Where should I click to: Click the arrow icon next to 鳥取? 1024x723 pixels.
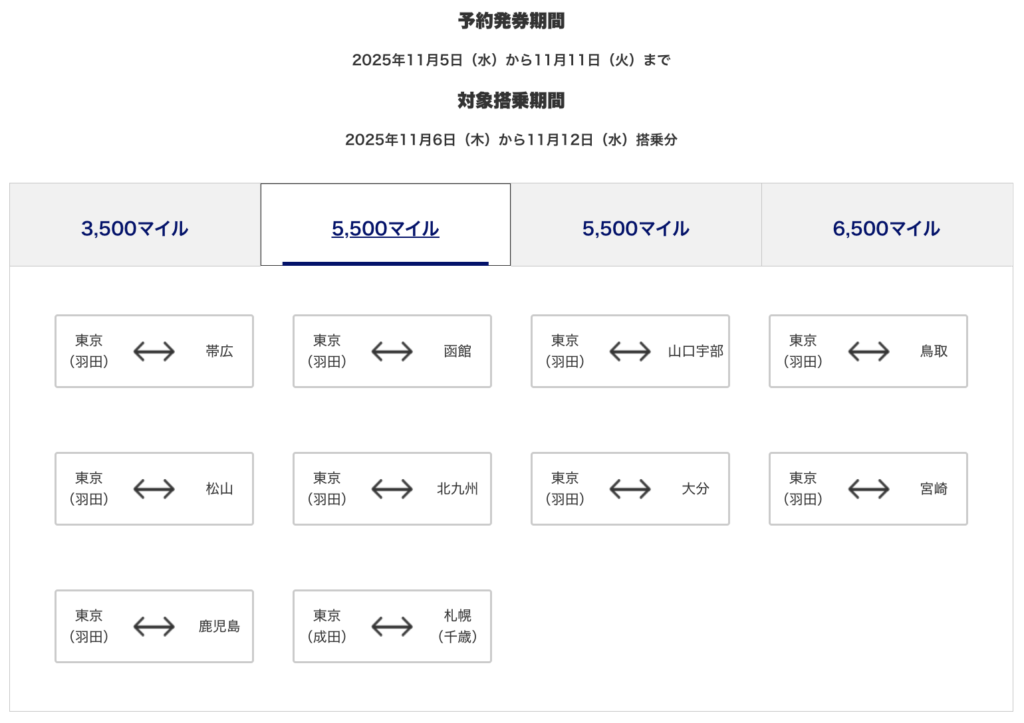868,351
